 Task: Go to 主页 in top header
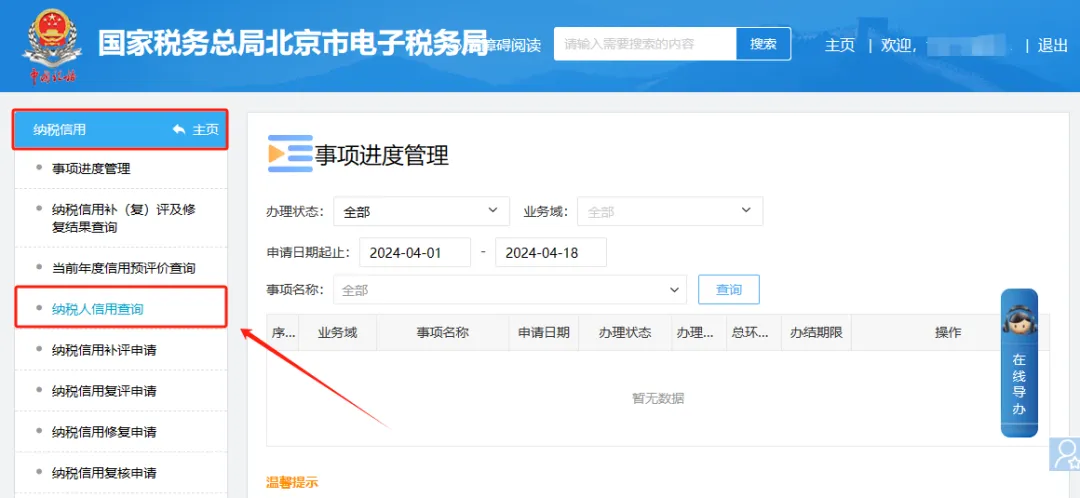[x=840, y=45]
